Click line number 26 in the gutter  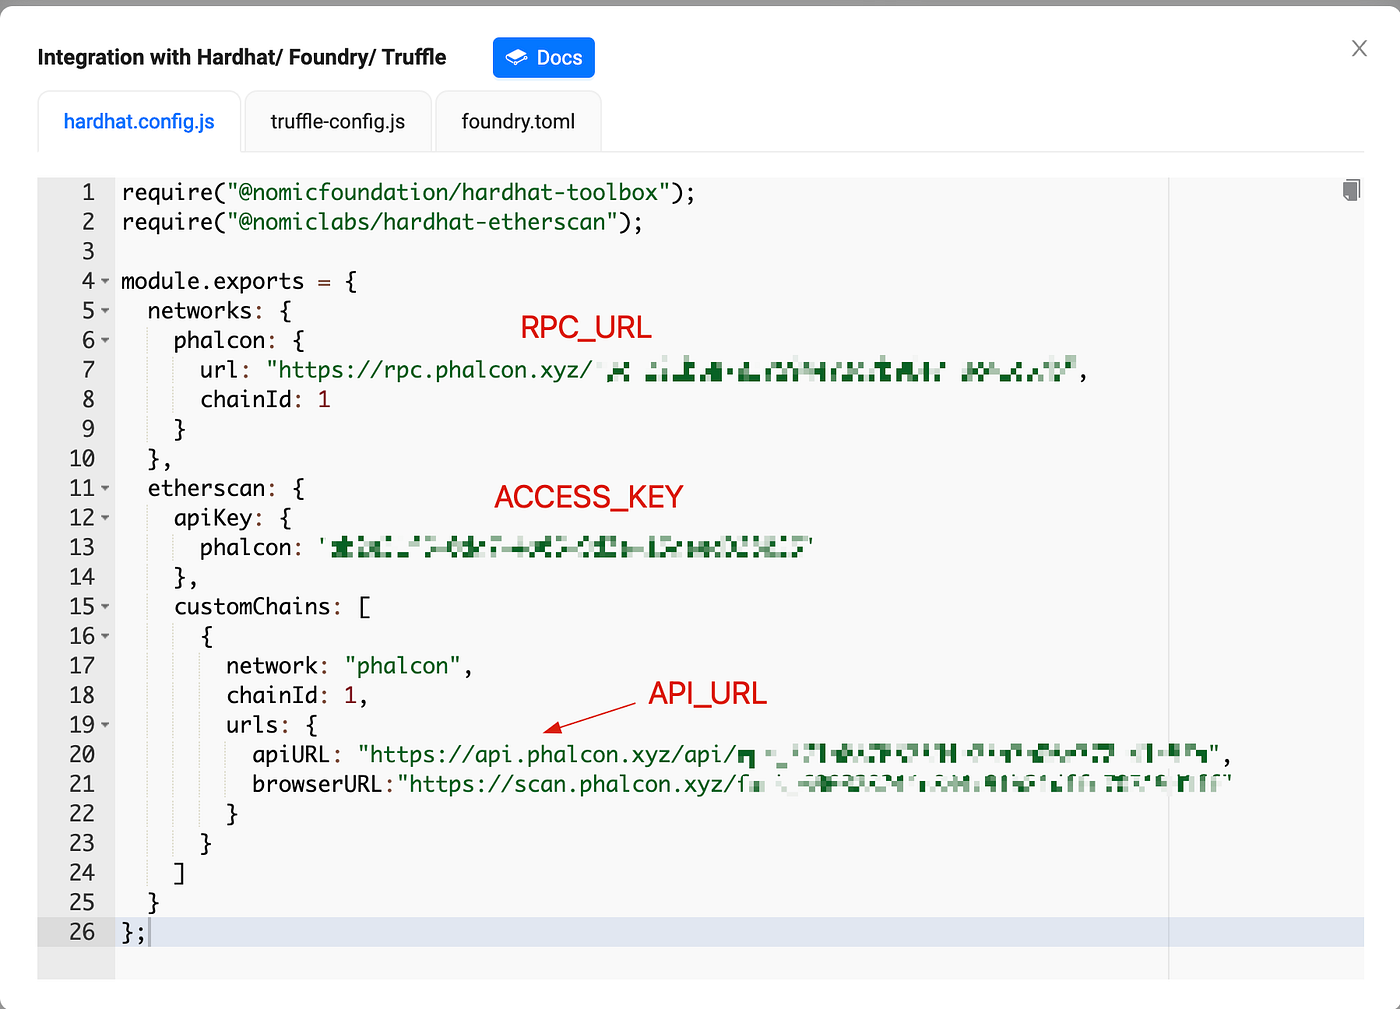pos(82,932)
